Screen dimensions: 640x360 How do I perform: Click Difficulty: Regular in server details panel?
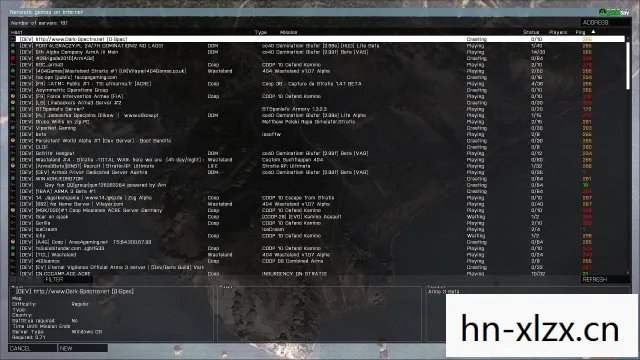pyautogui.click(x=50, y=304)
